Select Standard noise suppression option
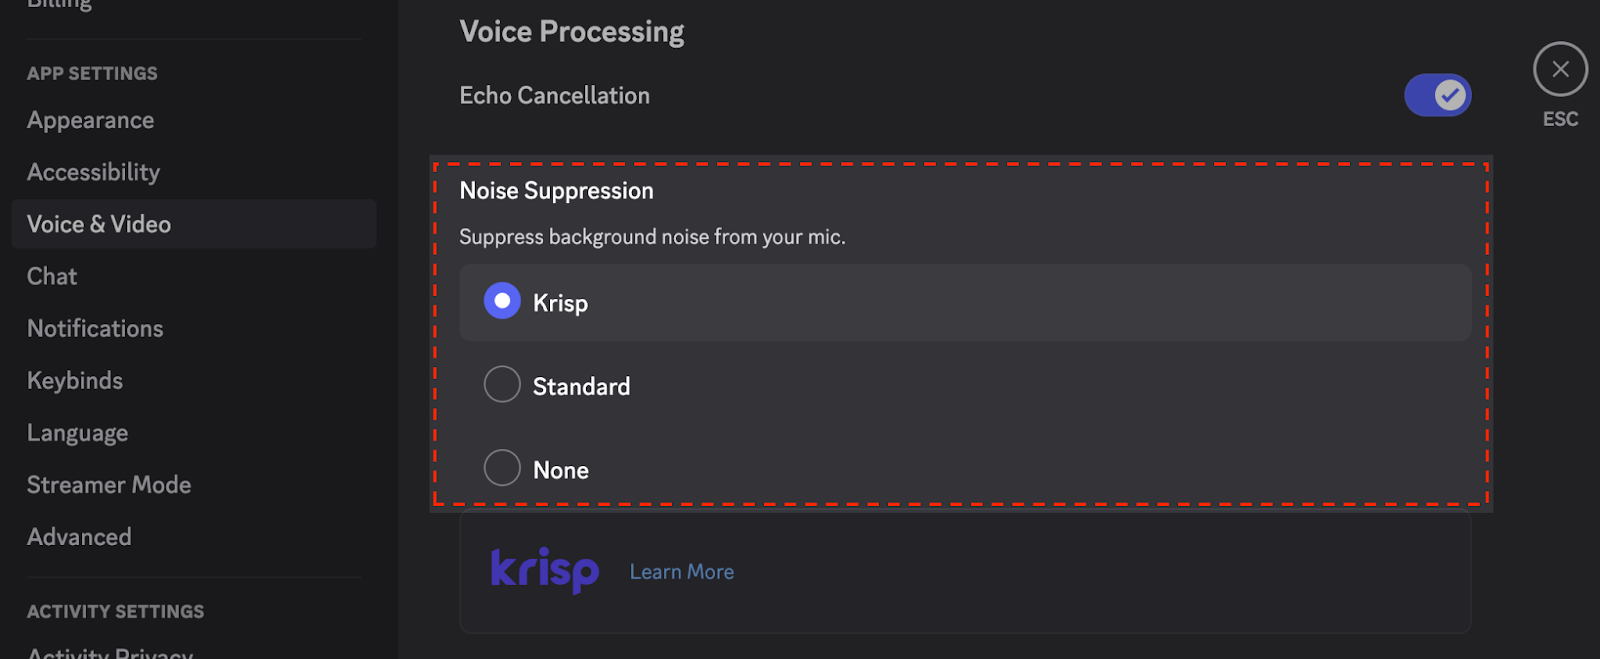The height and width of the screenshot is (659, 1600). point(502,385)
